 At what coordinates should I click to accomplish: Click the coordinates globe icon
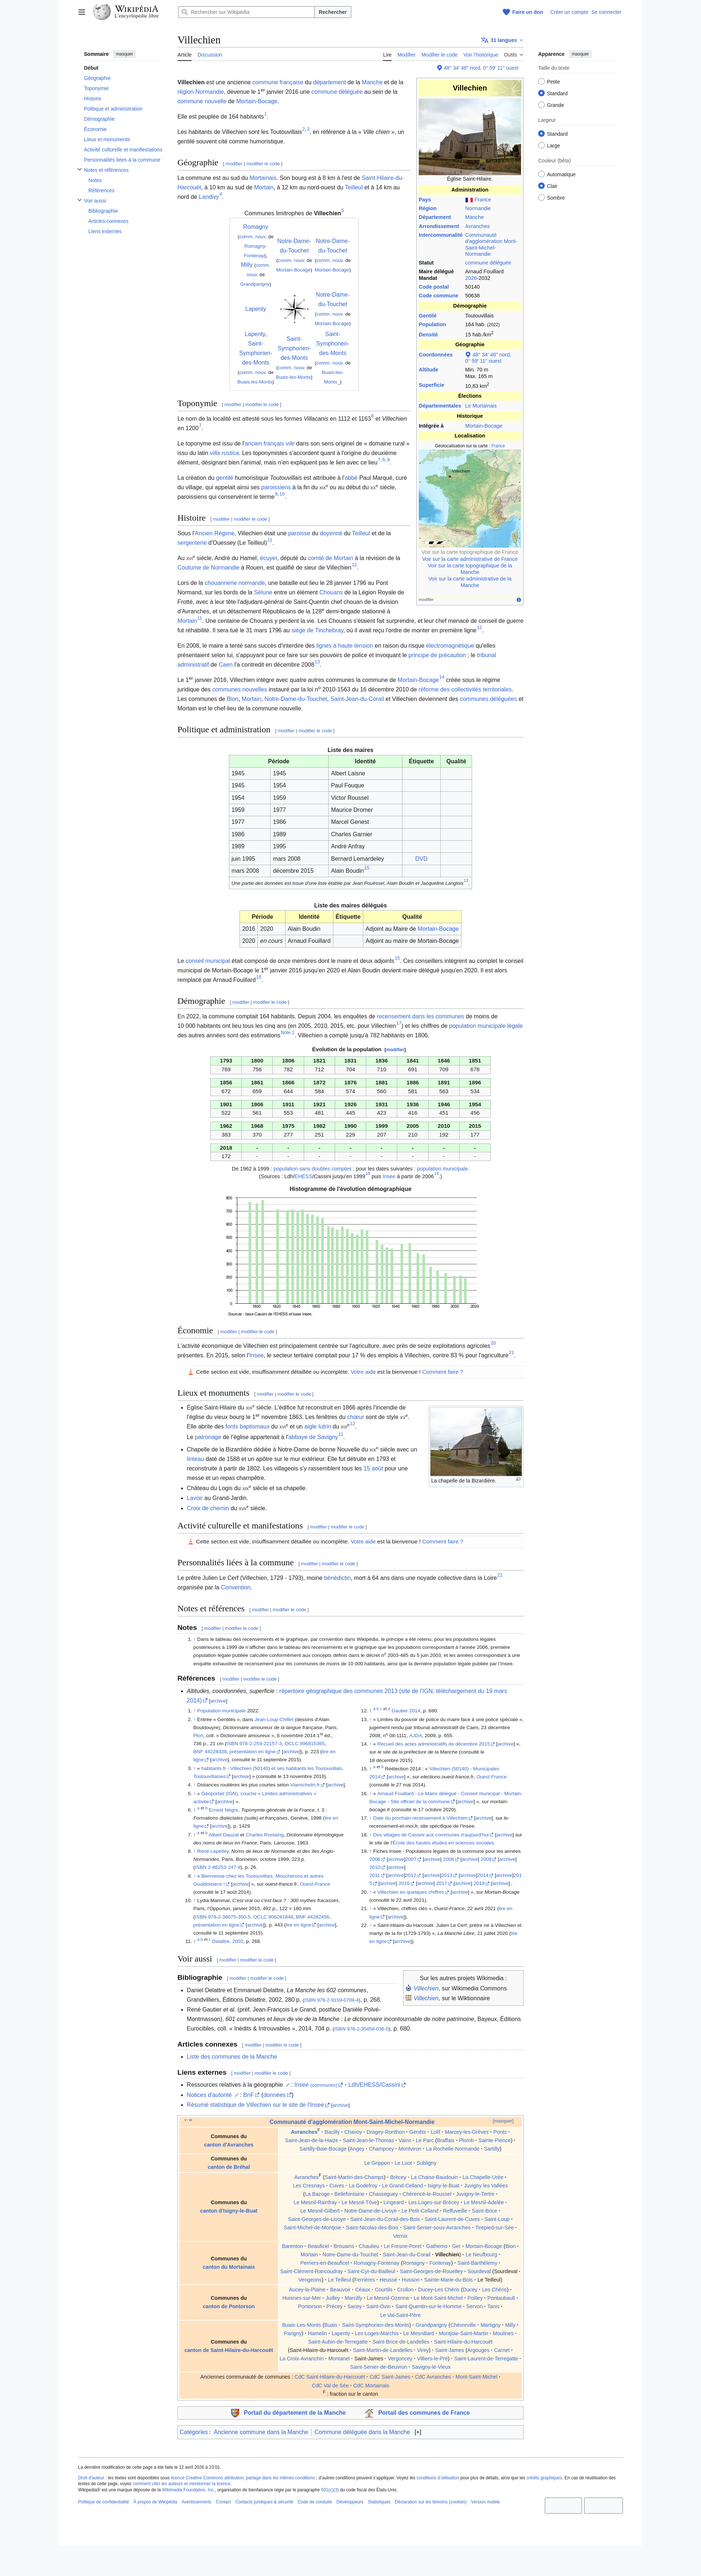click(x=440, y=68)
